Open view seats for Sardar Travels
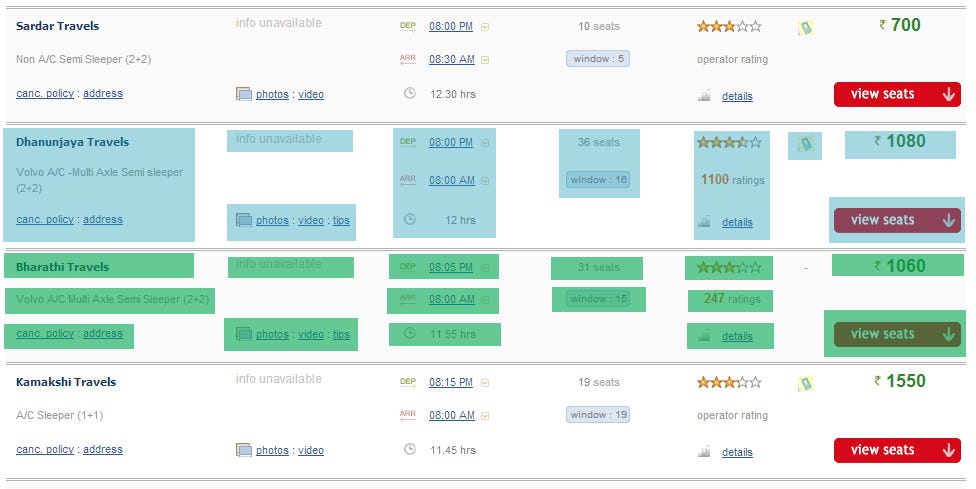 point(897,94)
